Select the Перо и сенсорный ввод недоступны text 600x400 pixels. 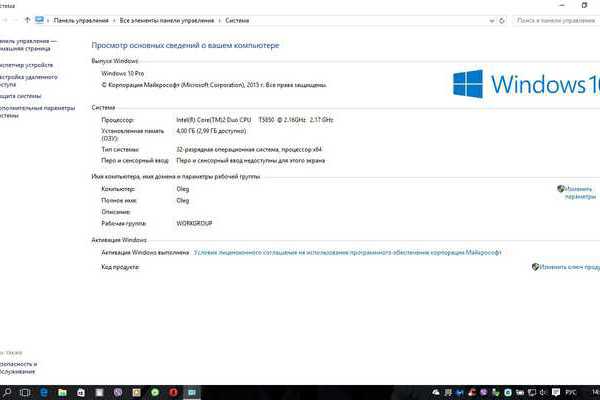click(251, 161)
